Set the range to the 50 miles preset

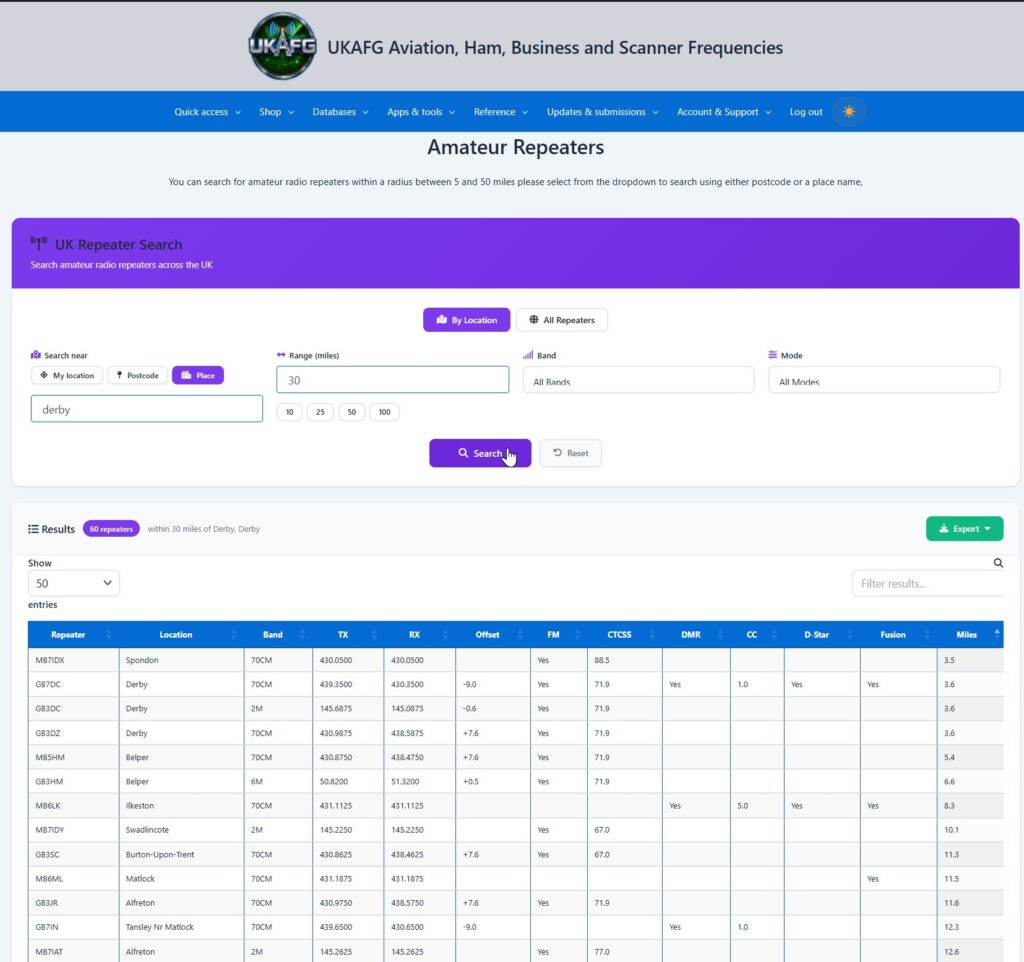[x=351, y=412]
